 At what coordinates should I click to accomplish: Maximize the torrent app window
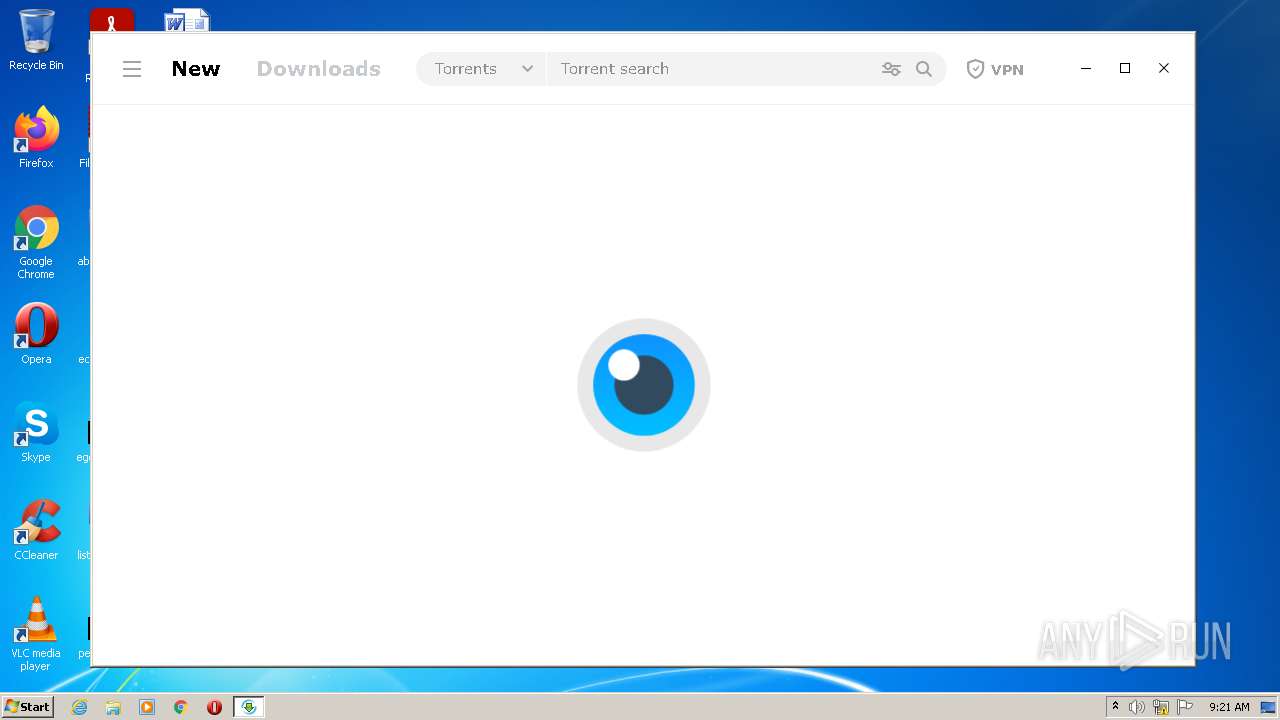point(1125,69)
